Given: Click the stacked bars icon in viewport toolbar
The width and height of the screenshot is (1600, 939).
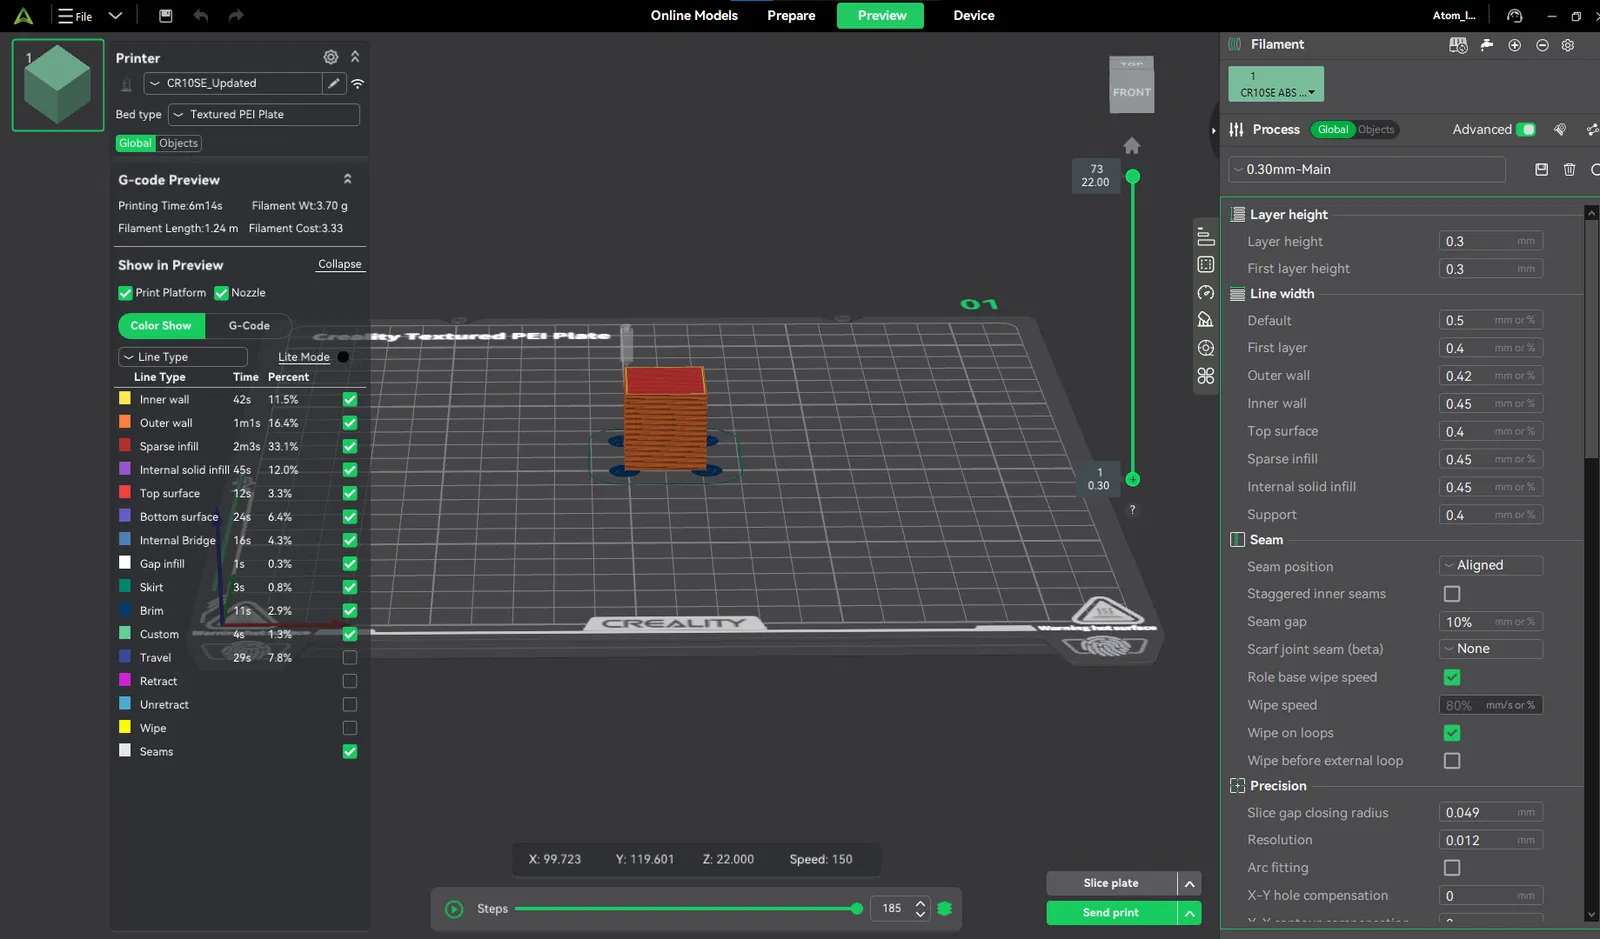Looking at the screenshot, I should pos(1206,237).
